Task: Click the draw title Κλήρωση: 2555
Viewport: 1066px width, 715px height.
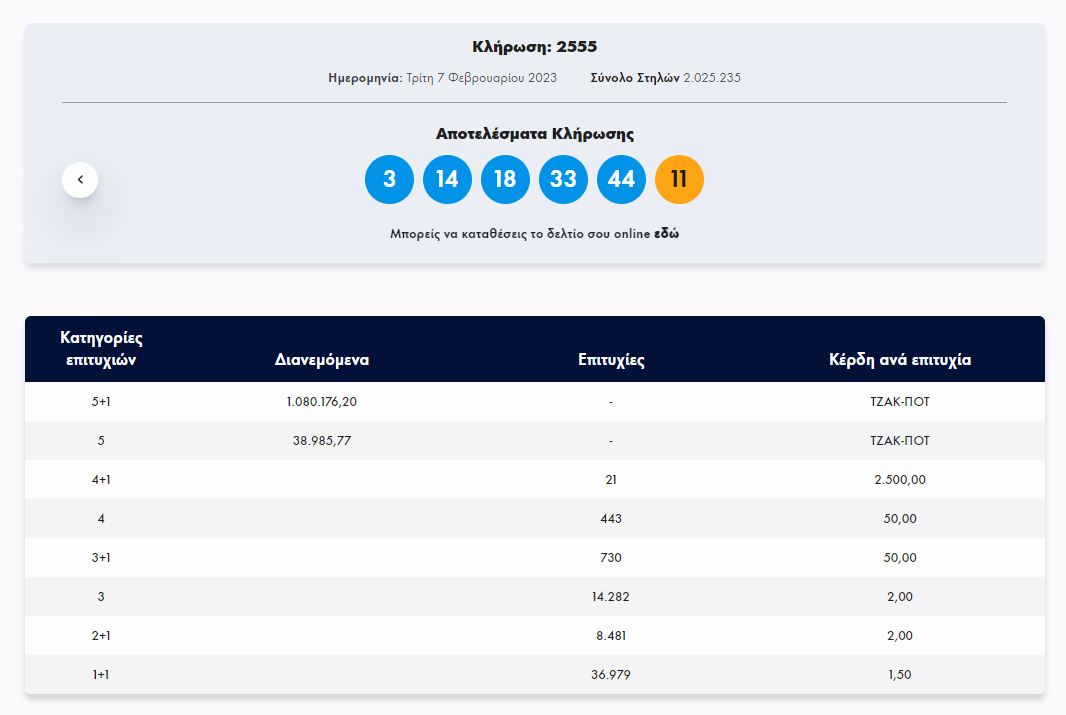Action: click(534, 47)
